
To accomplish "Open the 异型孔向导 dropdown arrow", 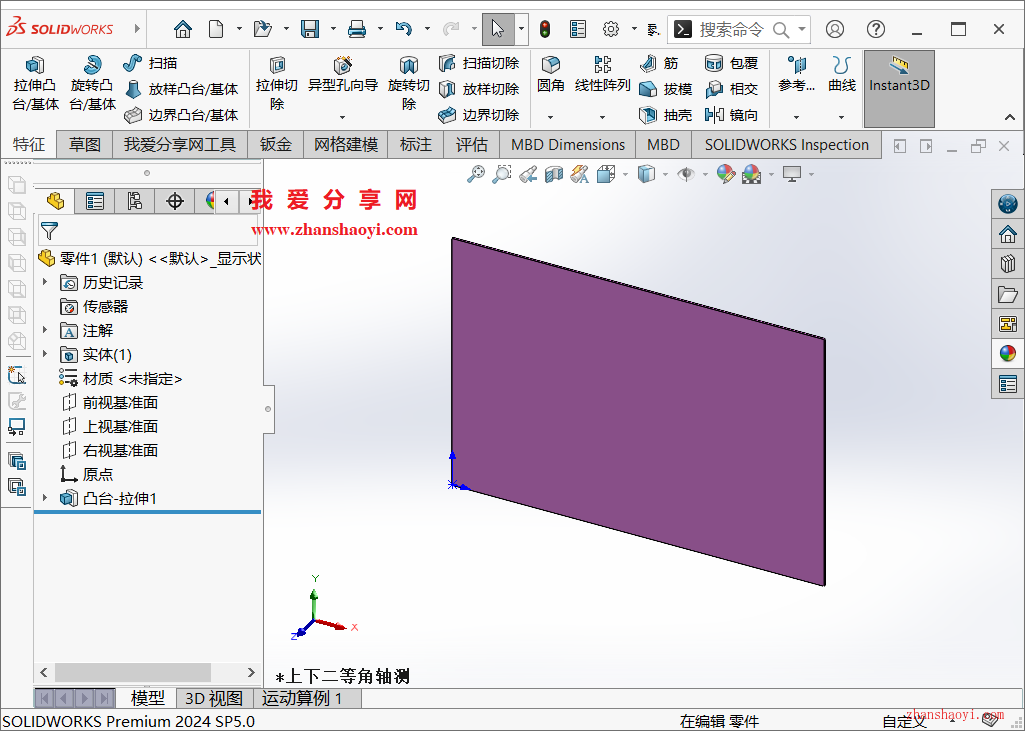I will click(x=343, y=117).
